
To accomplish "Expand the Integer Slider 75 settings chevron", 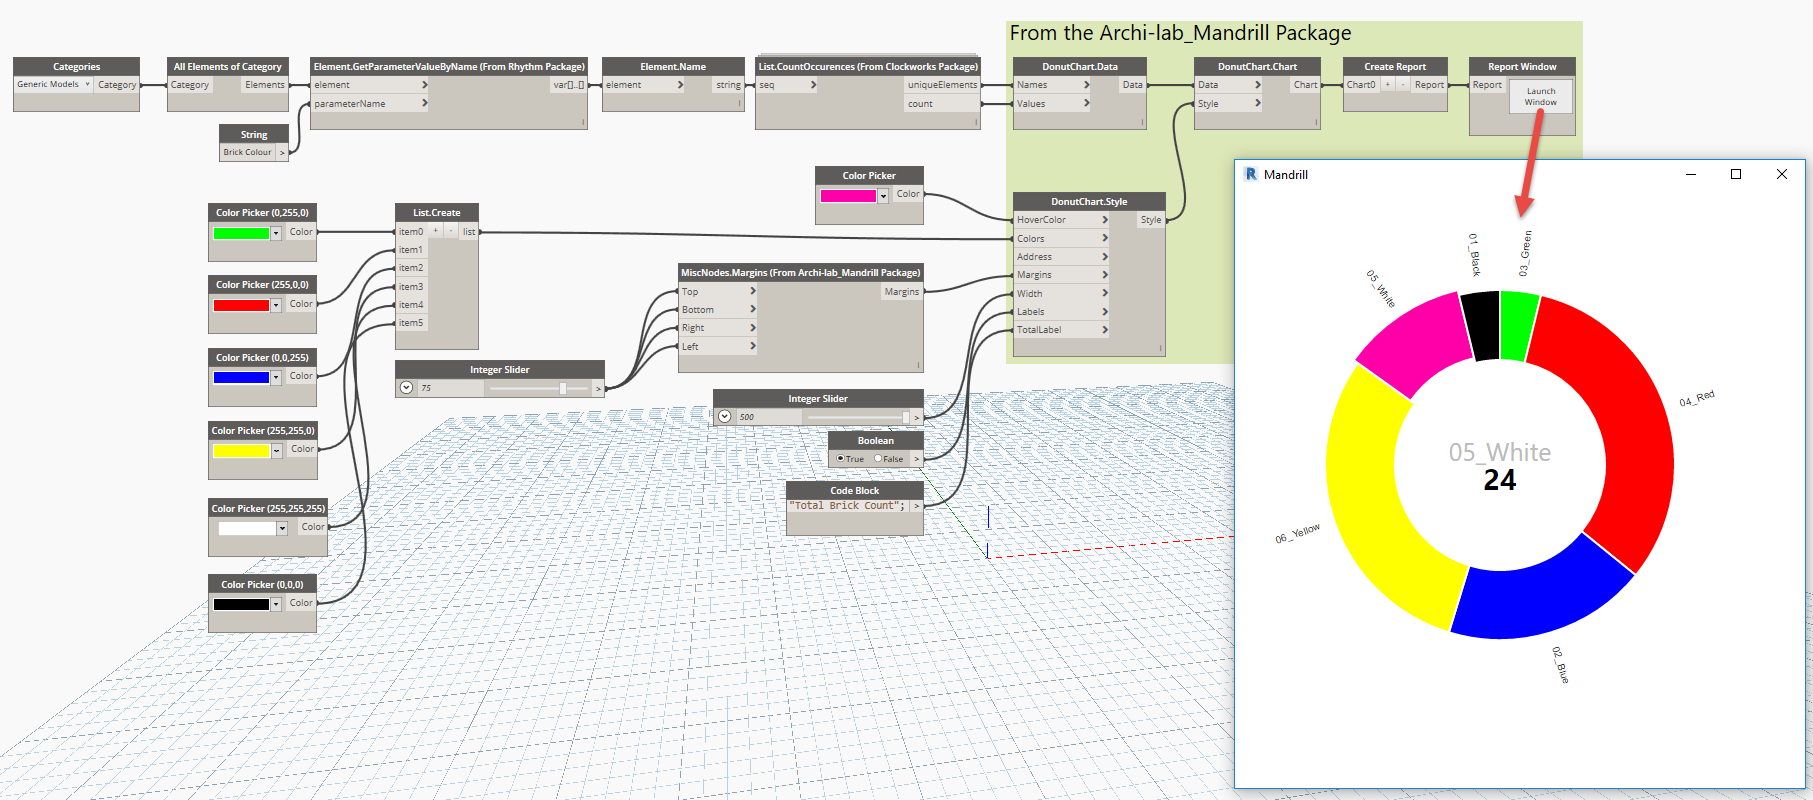I will [x=406, y=388].
